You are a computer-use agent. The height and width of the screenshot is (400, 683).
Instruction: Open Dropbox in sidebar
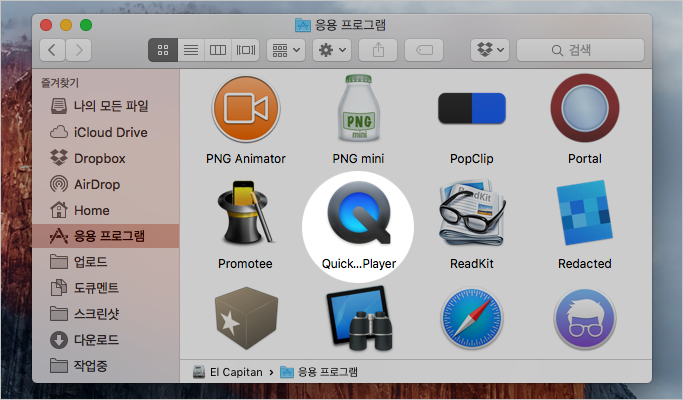tap(105, 158)
